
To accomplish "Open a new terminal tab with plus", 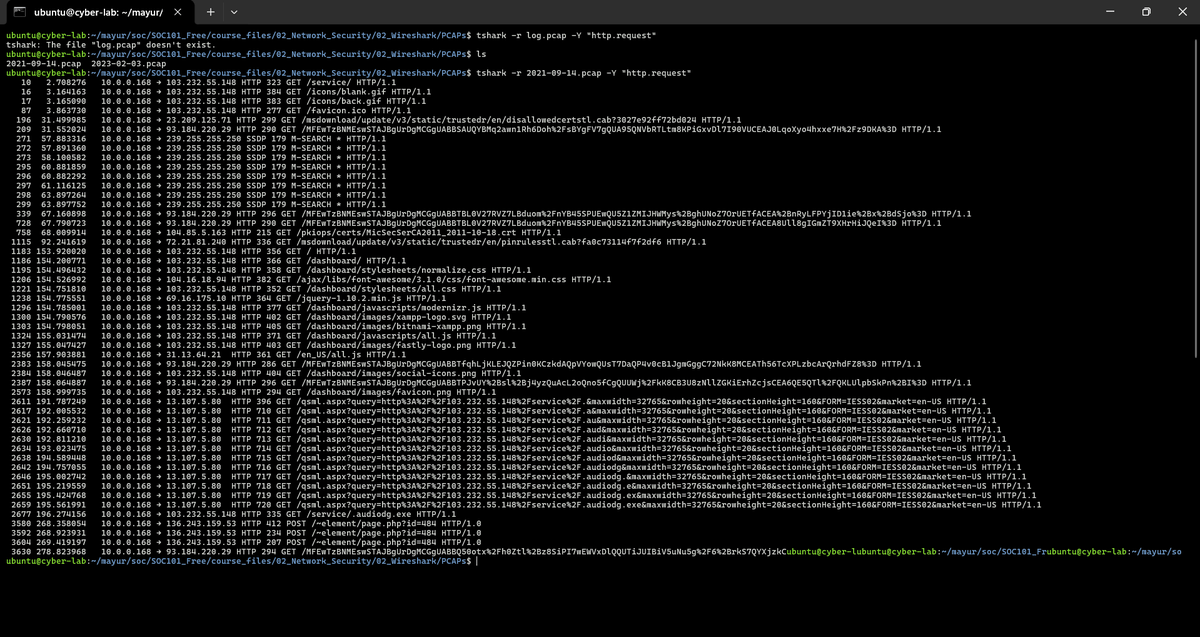I will pos(212,13).
